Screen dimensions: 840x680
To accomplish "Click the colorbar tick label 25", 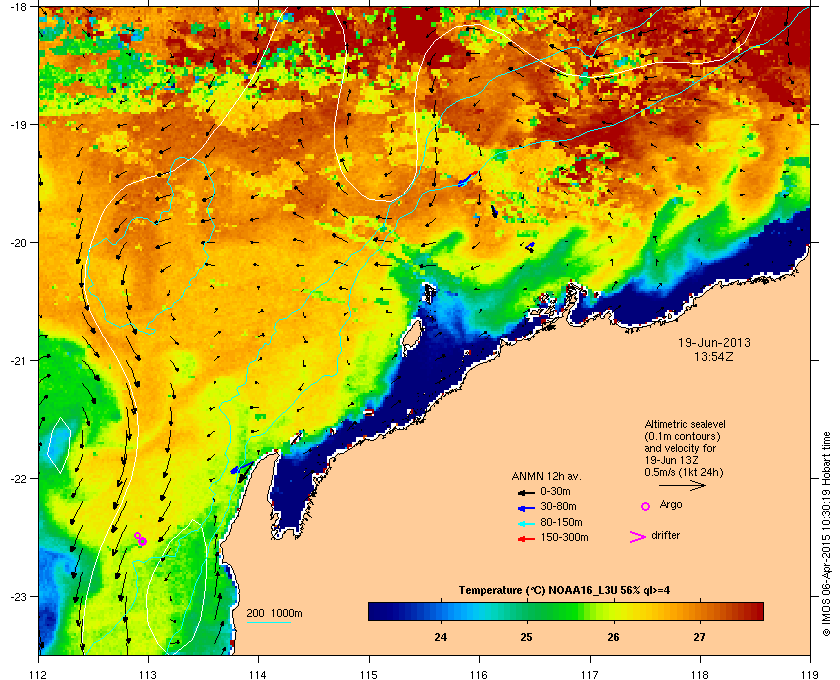I will click(527, 637).
